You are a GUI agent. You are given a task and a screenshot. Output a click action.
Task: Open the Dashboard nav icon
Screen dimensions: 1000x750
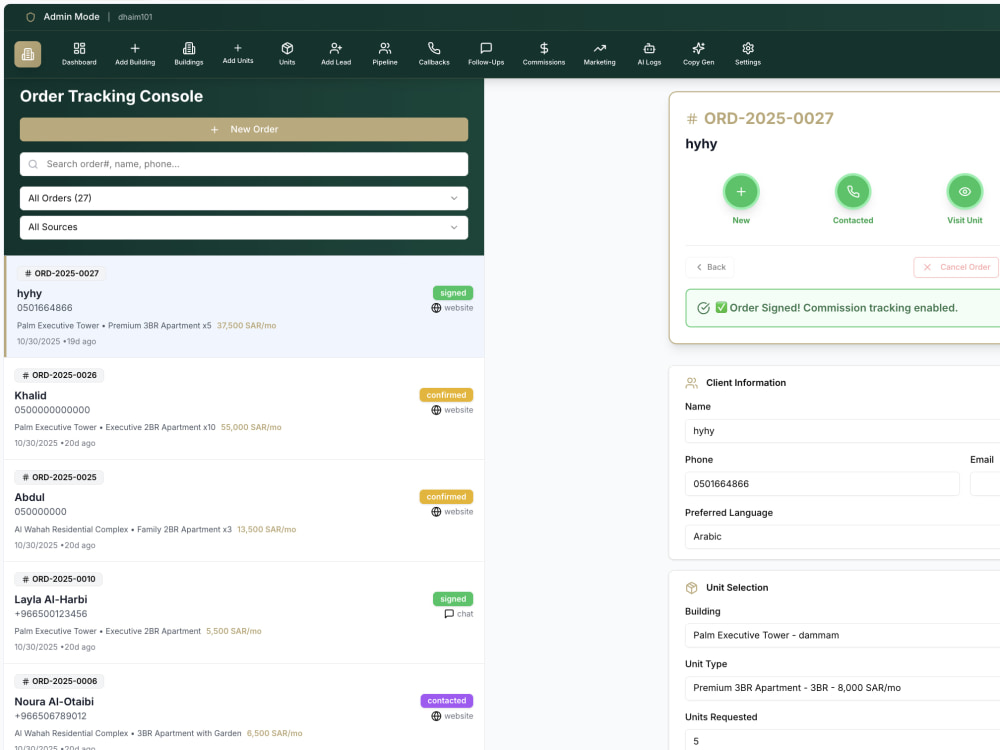pos(79,48)
